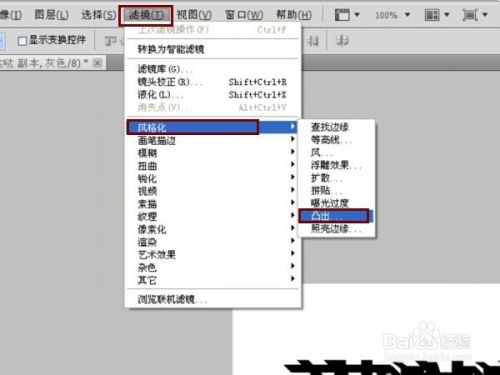This screenshot has height=375, width=500.
Task: Toggle 显示变换控件 checkbox
Action: [x=22, y=41]
